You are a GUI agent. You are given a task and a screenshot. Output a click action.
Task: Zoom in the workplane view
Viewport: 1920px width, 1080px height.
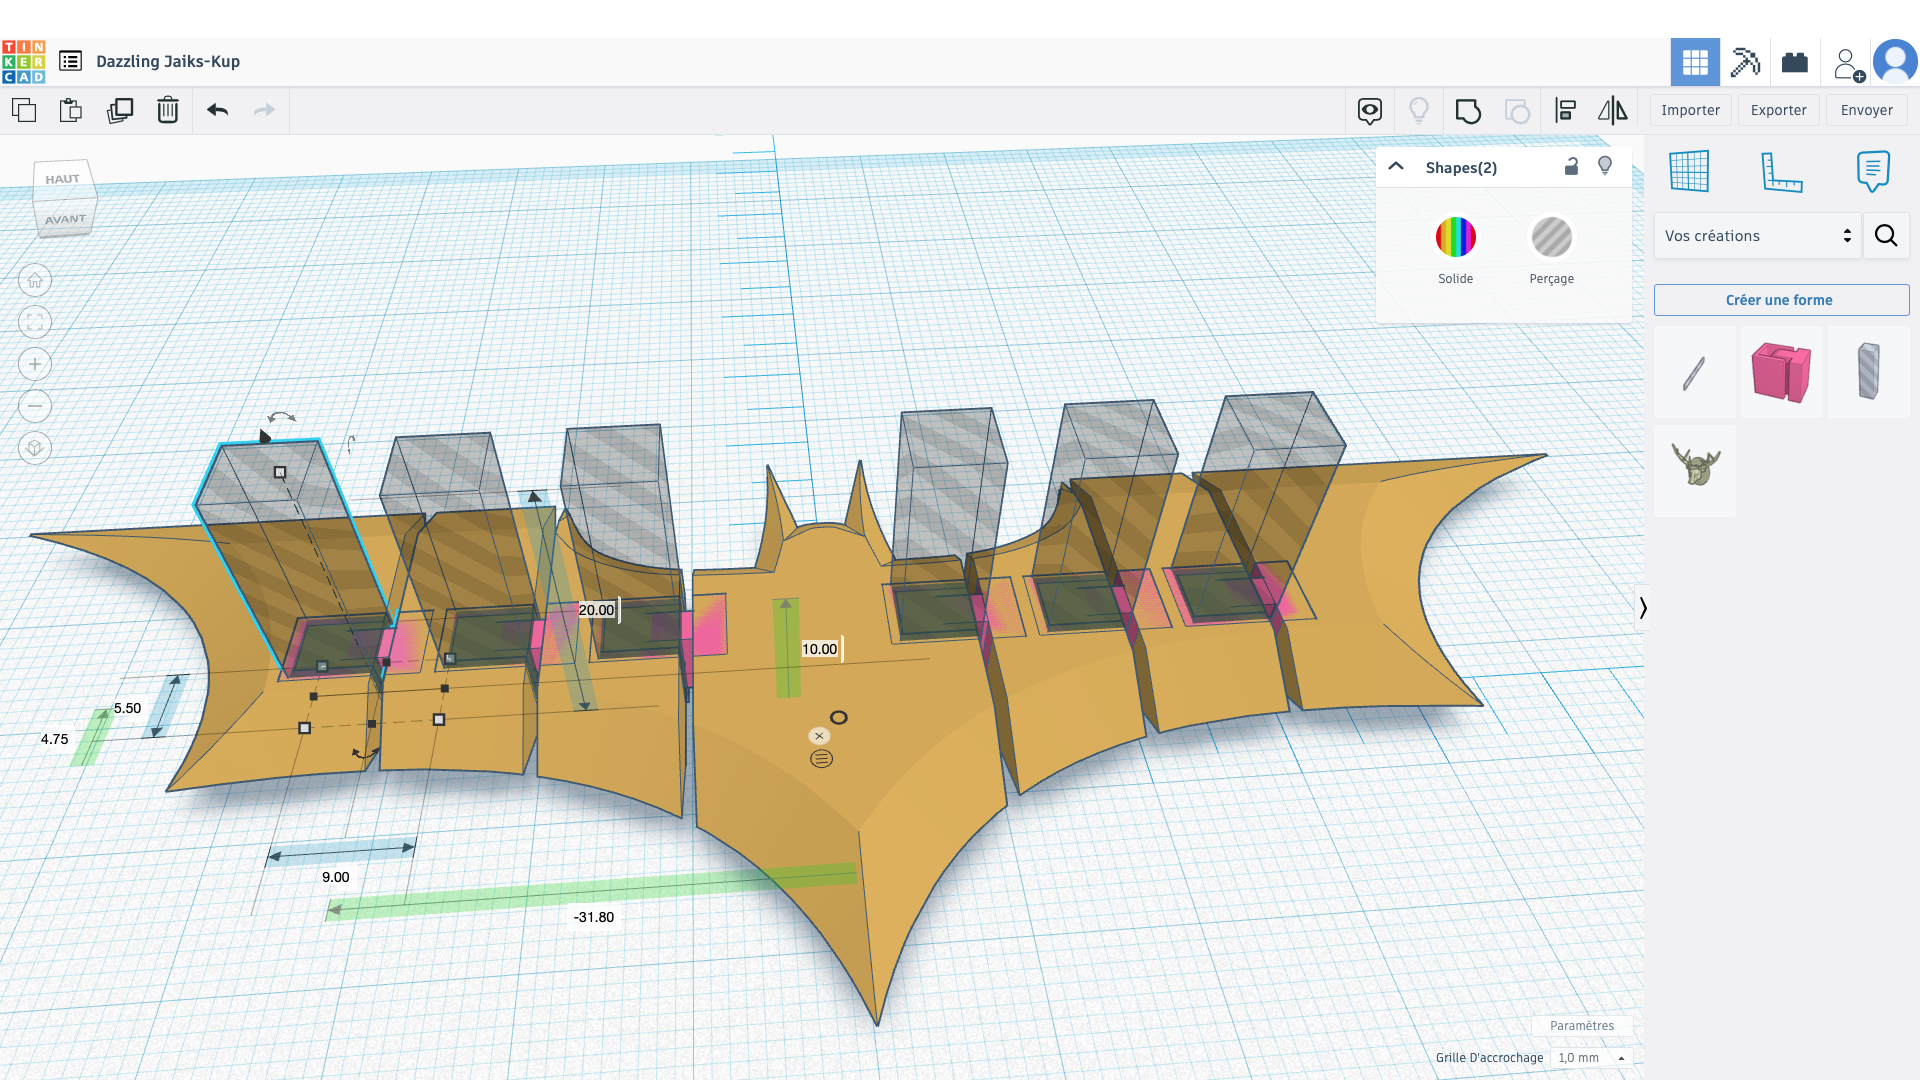coord(35,364)
